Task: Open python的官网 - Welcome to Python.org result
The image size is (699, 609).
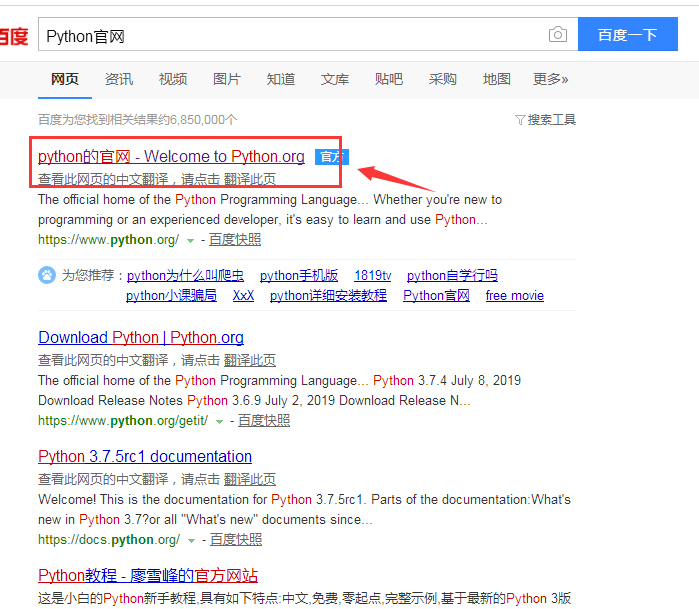Action: (x=171, y=156)
